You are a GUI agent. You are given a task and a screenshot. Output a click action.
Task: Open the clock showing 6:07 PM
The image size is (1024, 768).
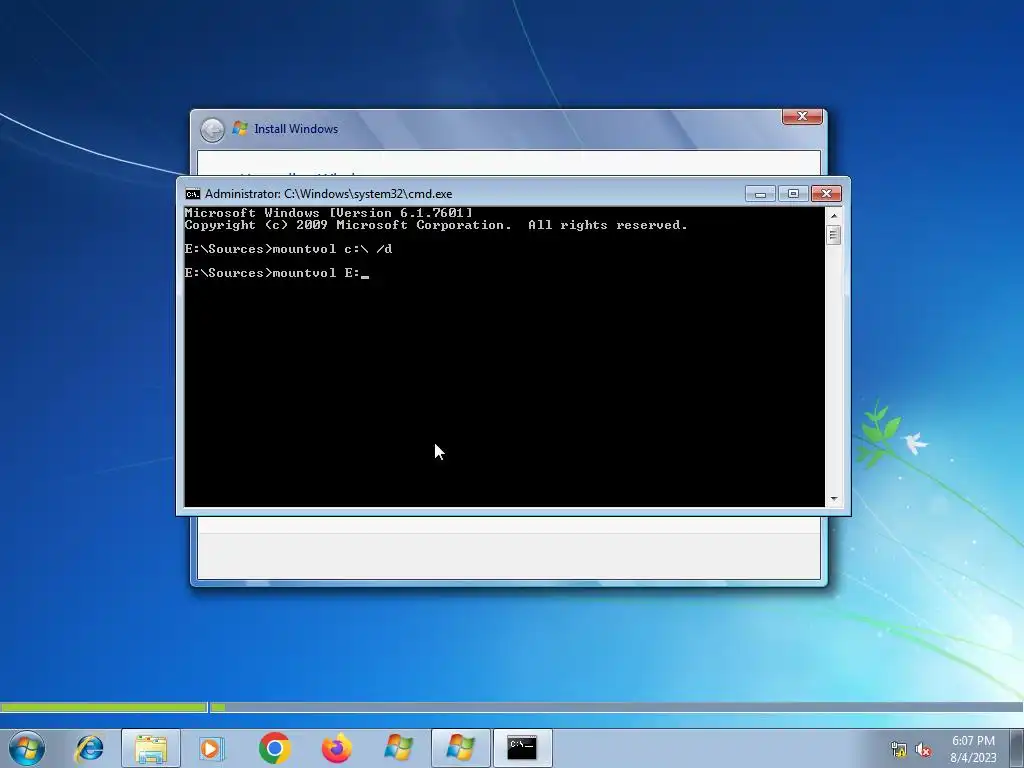coord(973,748)
